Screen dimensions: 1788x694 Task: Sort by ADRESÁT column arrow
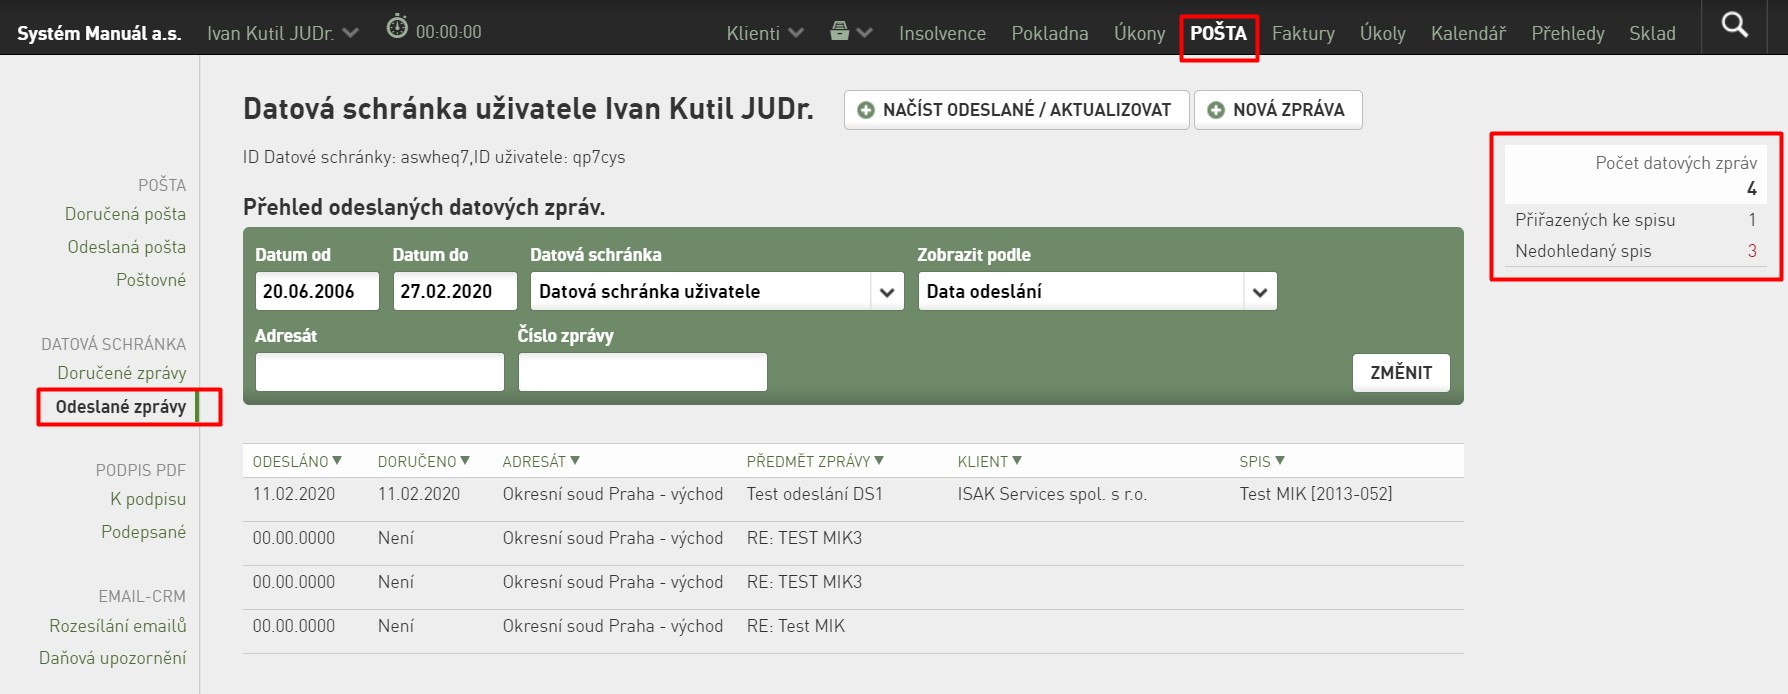pyautogui.click(x=575, y=460)
